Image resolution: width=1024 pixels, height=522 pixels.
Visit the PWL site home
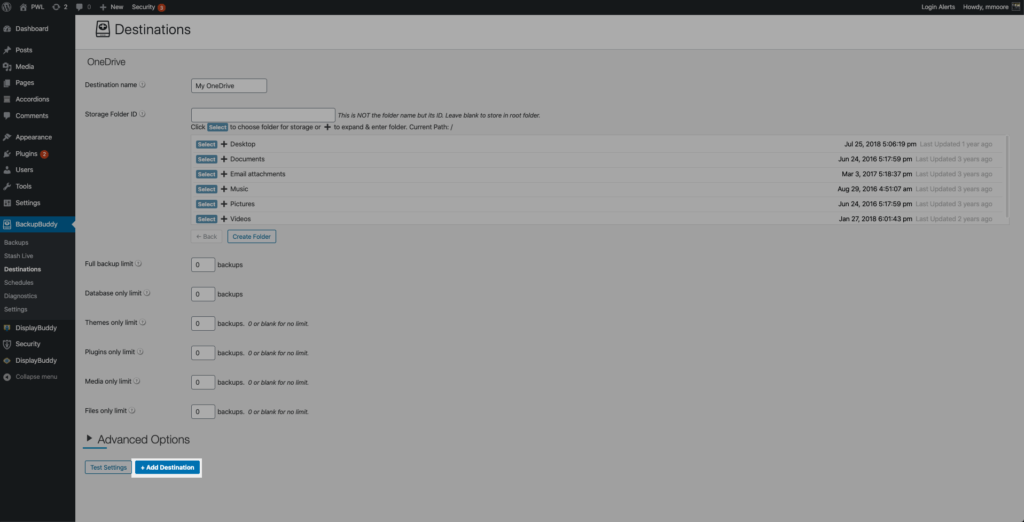coord(32,7)
